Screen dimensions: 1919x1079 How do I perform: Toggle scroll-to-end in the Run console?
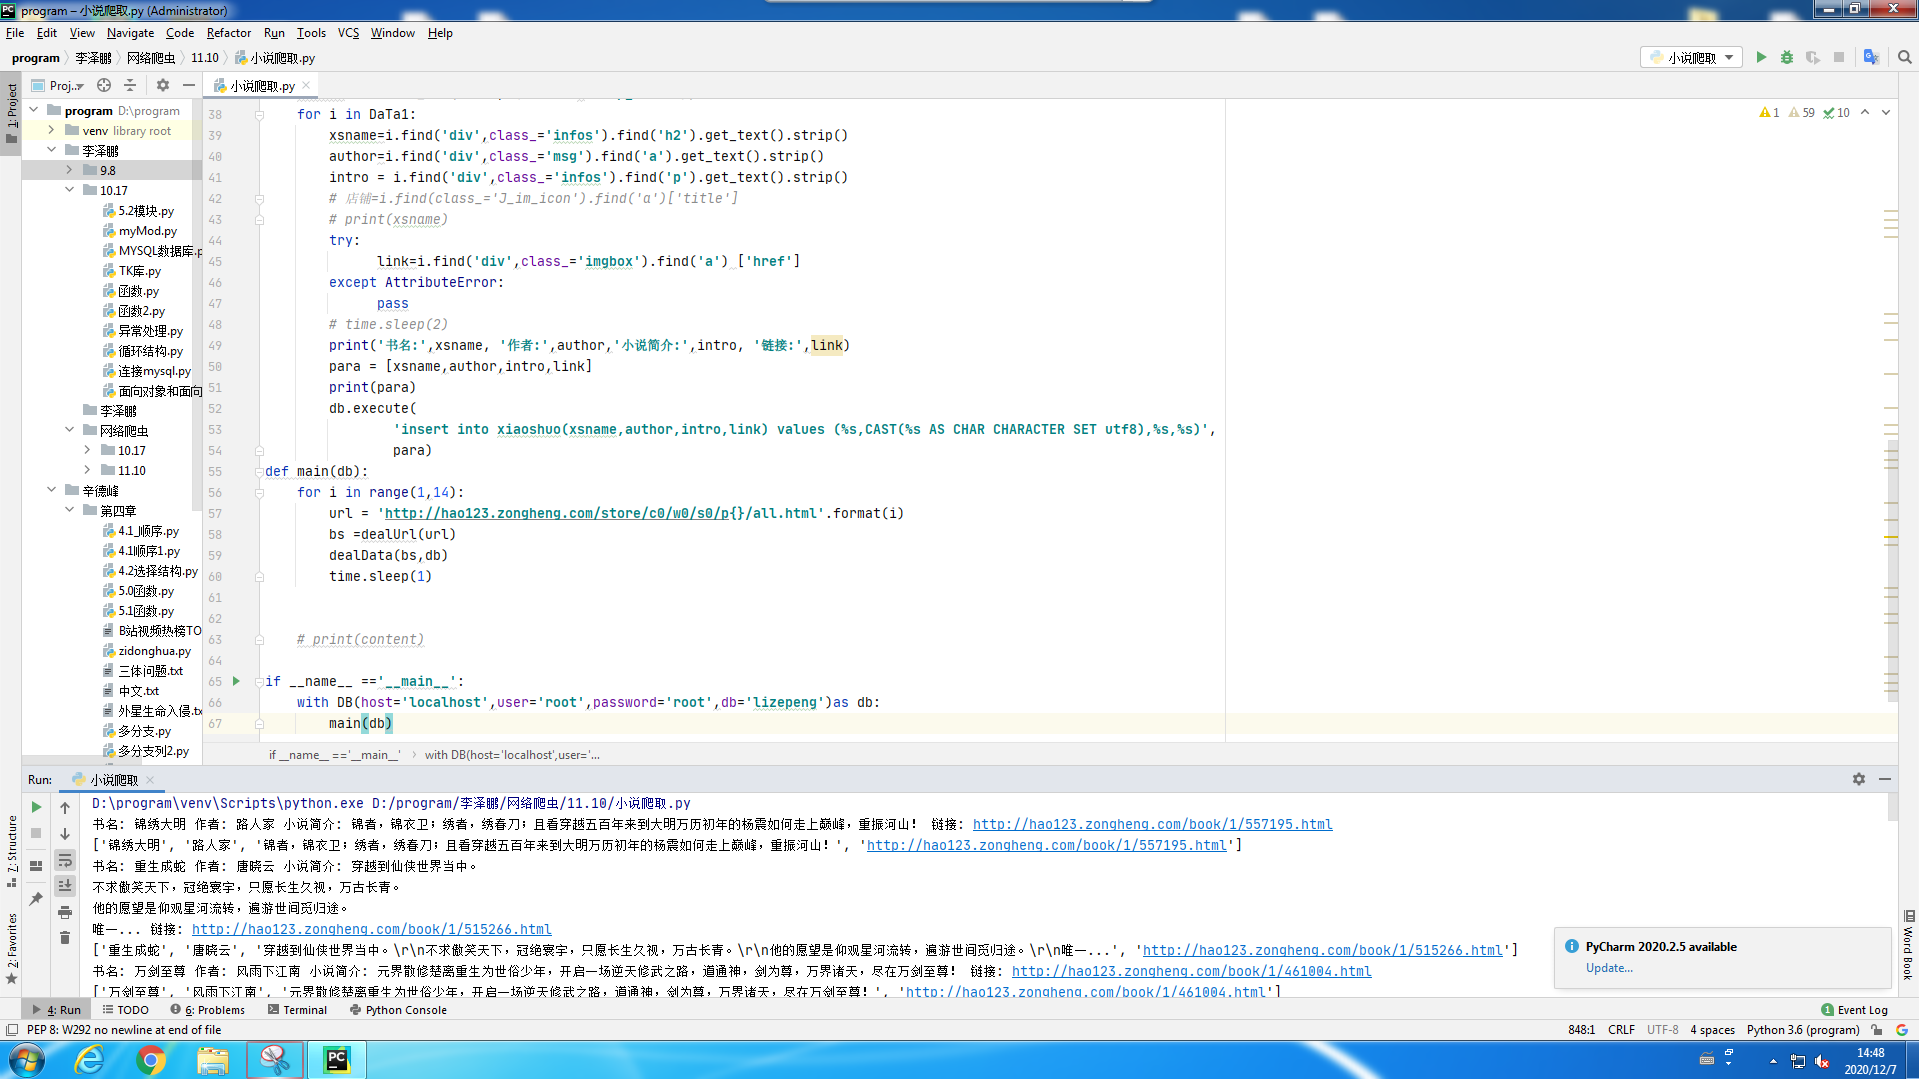[65, 886]
